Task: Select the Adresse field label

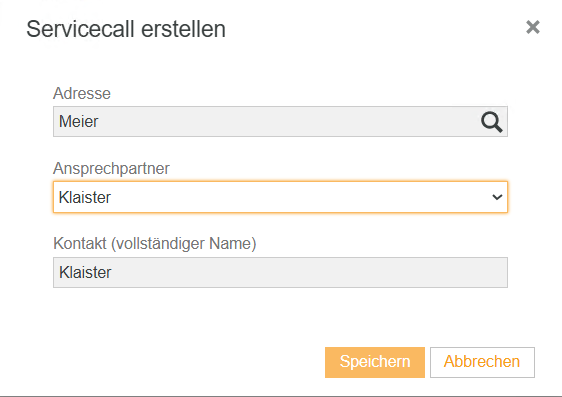Action: point(82,94)
